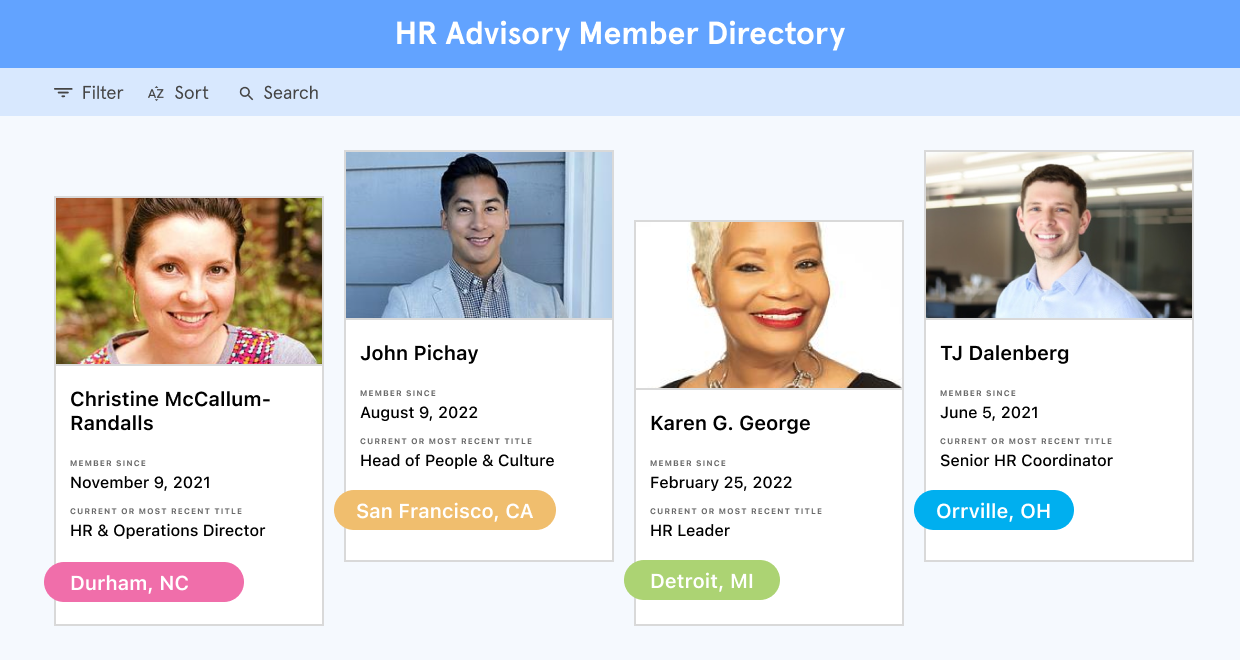Image resolution: width=1240 pixels, height=660 pixels.
Task: Click TJ Dalenberg's profile photo
Action: [1058, 234]
